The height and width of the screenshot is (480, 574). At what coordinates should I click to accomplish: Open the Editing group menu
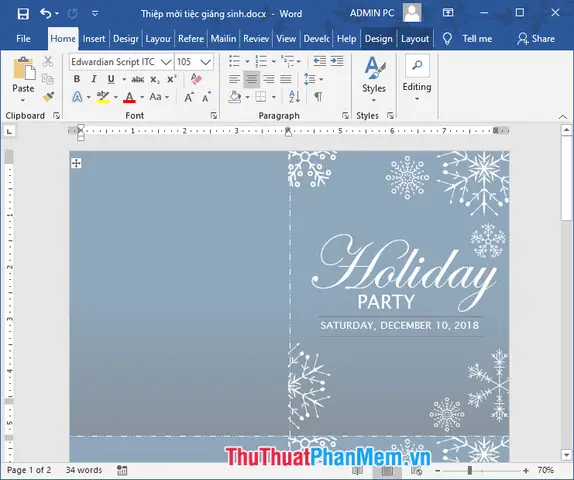pyautogui.click(x=417, y=78)
